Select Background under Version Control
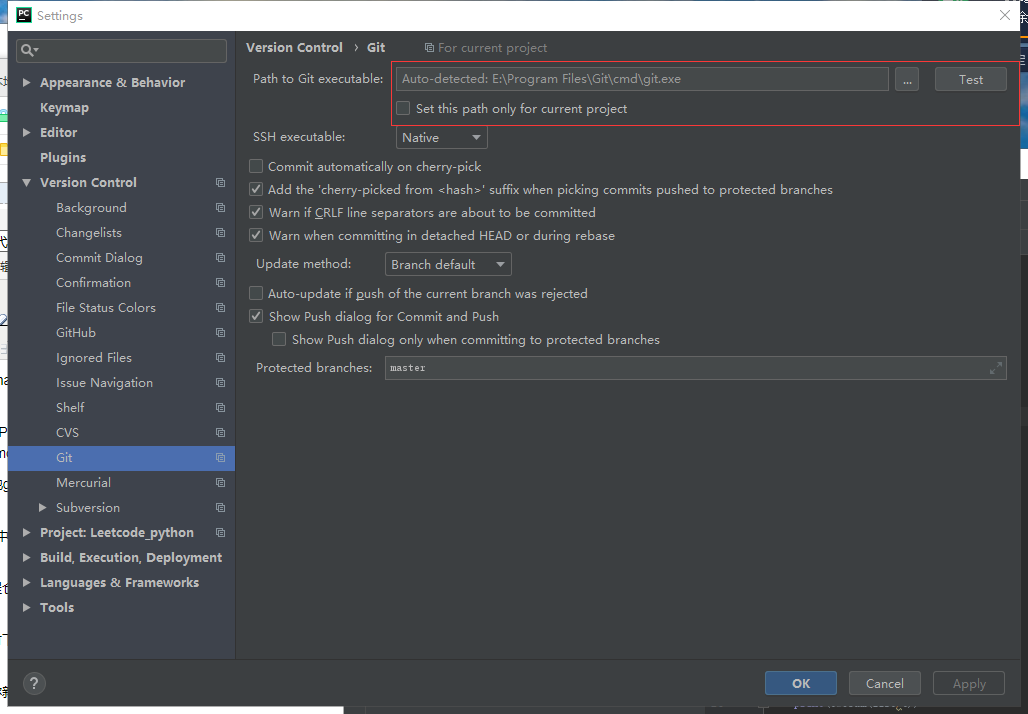Viewport: 1028px width, 714px height. [91, 208]
